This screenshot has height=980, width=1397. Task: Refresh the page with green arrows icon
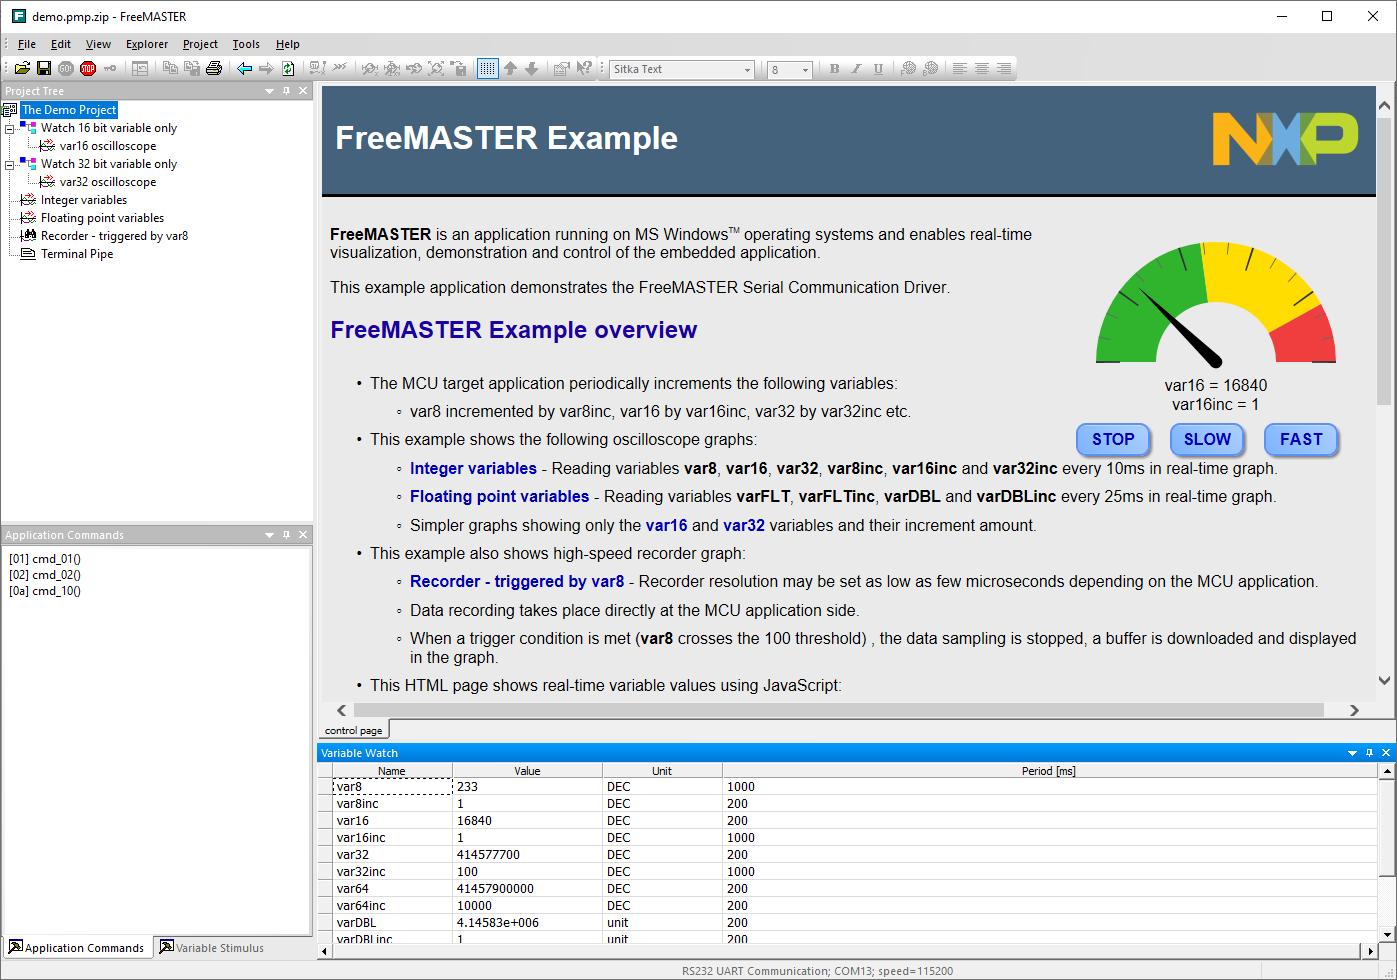[288, 69]
